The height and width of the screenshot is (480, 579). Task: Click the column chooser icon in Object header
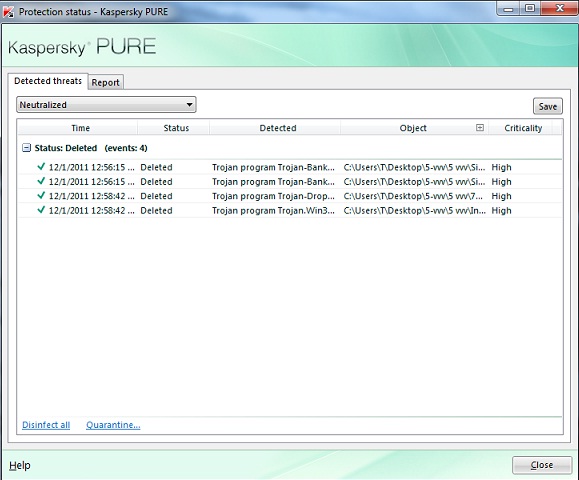coord(480,128)
